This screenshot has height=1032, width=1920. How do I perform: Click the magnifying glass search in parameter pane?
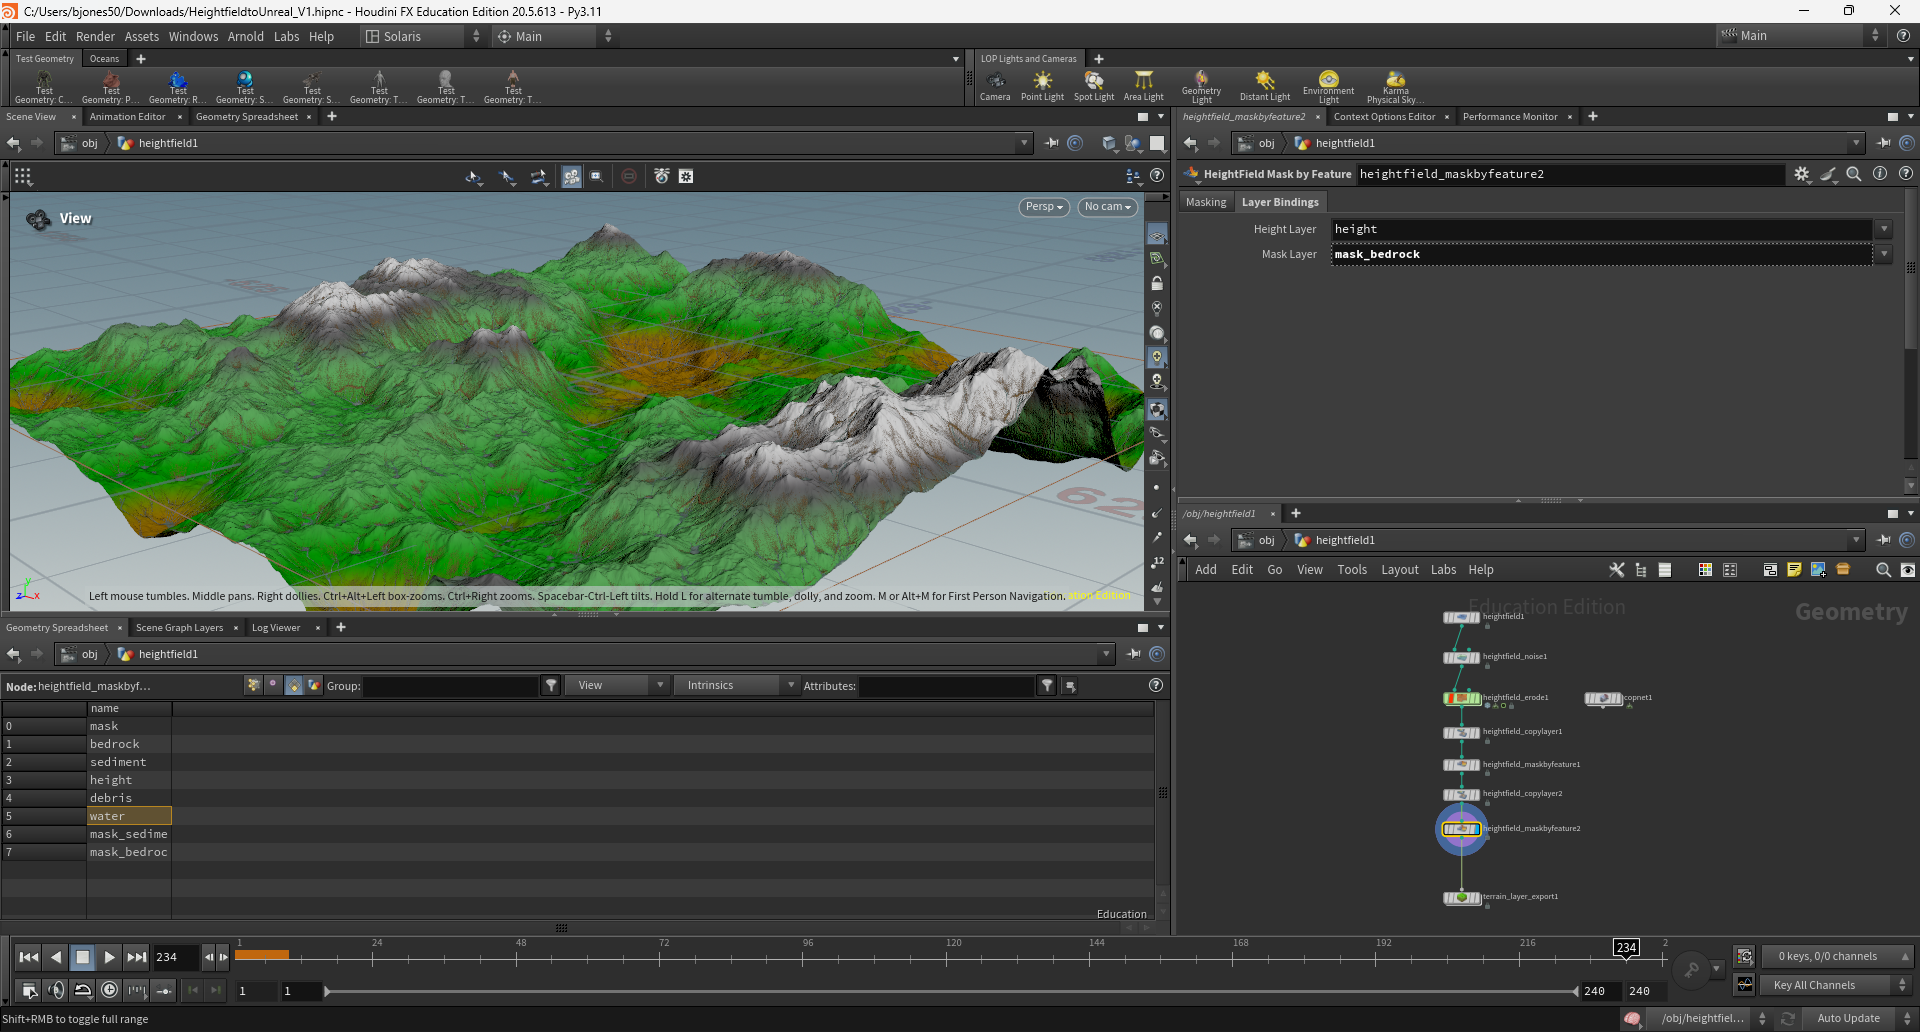pyautogui.click(x=1854, y=174)
